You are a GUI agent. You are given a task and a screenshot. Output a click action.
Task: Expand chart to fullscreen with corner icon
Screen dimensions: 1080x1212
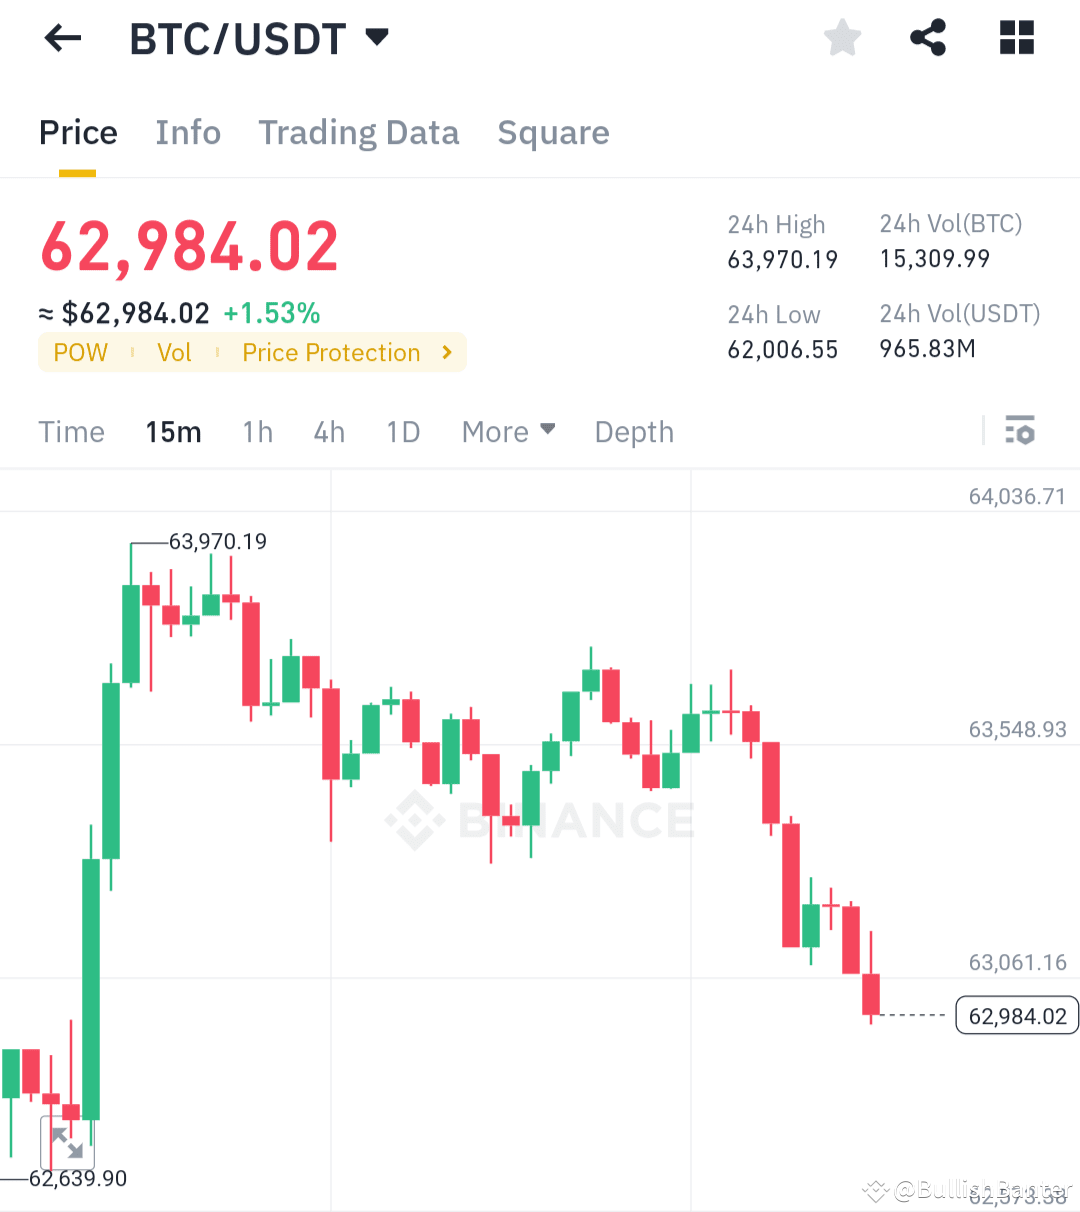tap(68, 1143)
